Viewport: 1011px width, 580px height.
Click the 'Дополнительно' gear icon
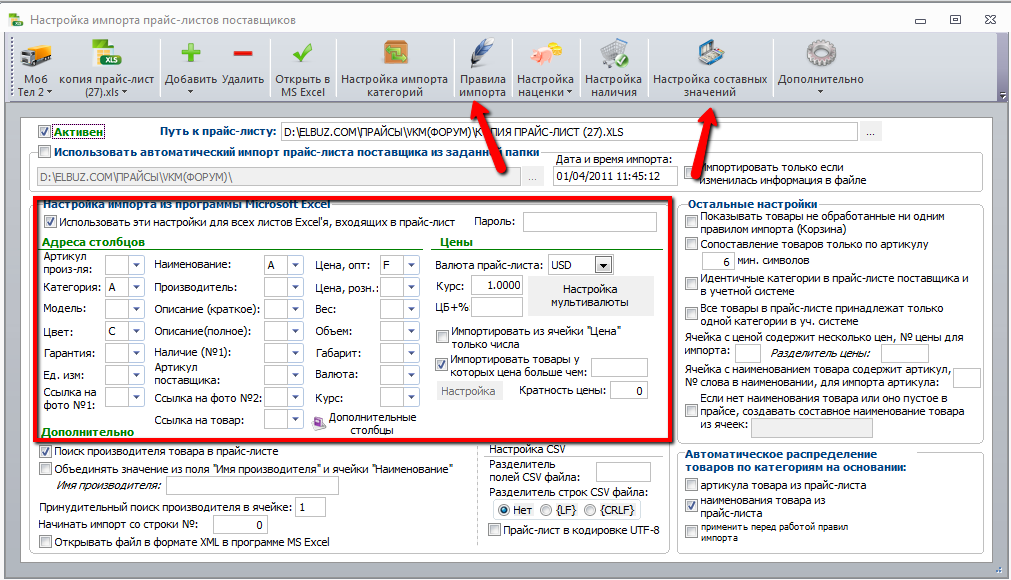[821, 53]
